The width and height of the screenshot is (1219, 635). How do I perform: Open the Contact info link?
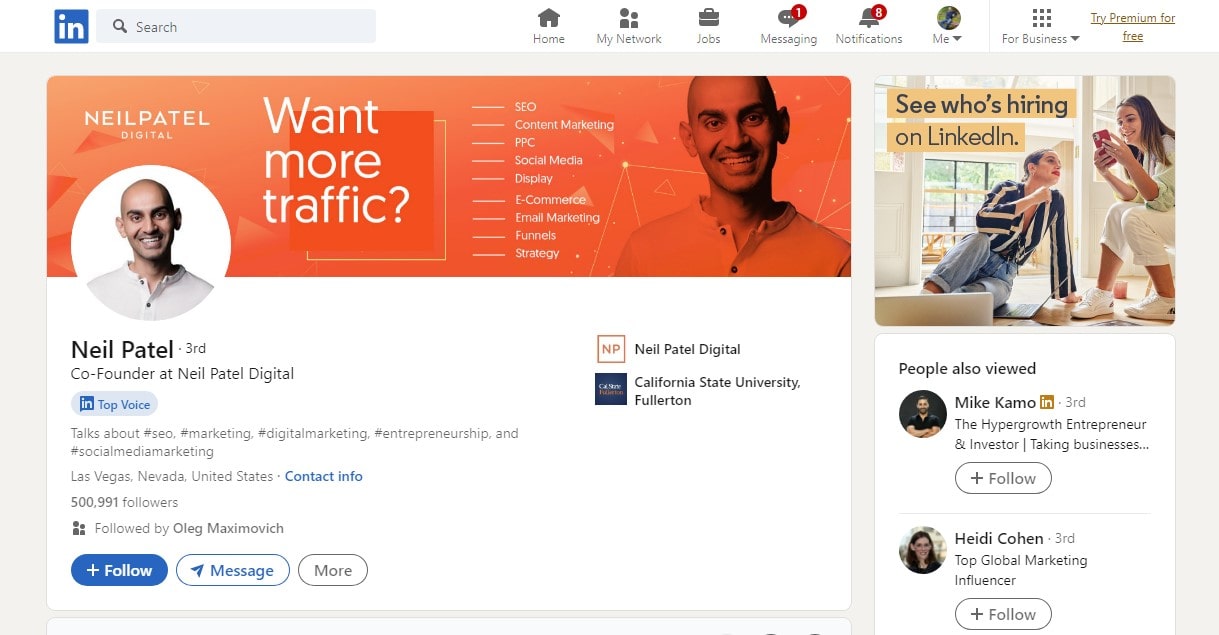[x=324, y=476]
